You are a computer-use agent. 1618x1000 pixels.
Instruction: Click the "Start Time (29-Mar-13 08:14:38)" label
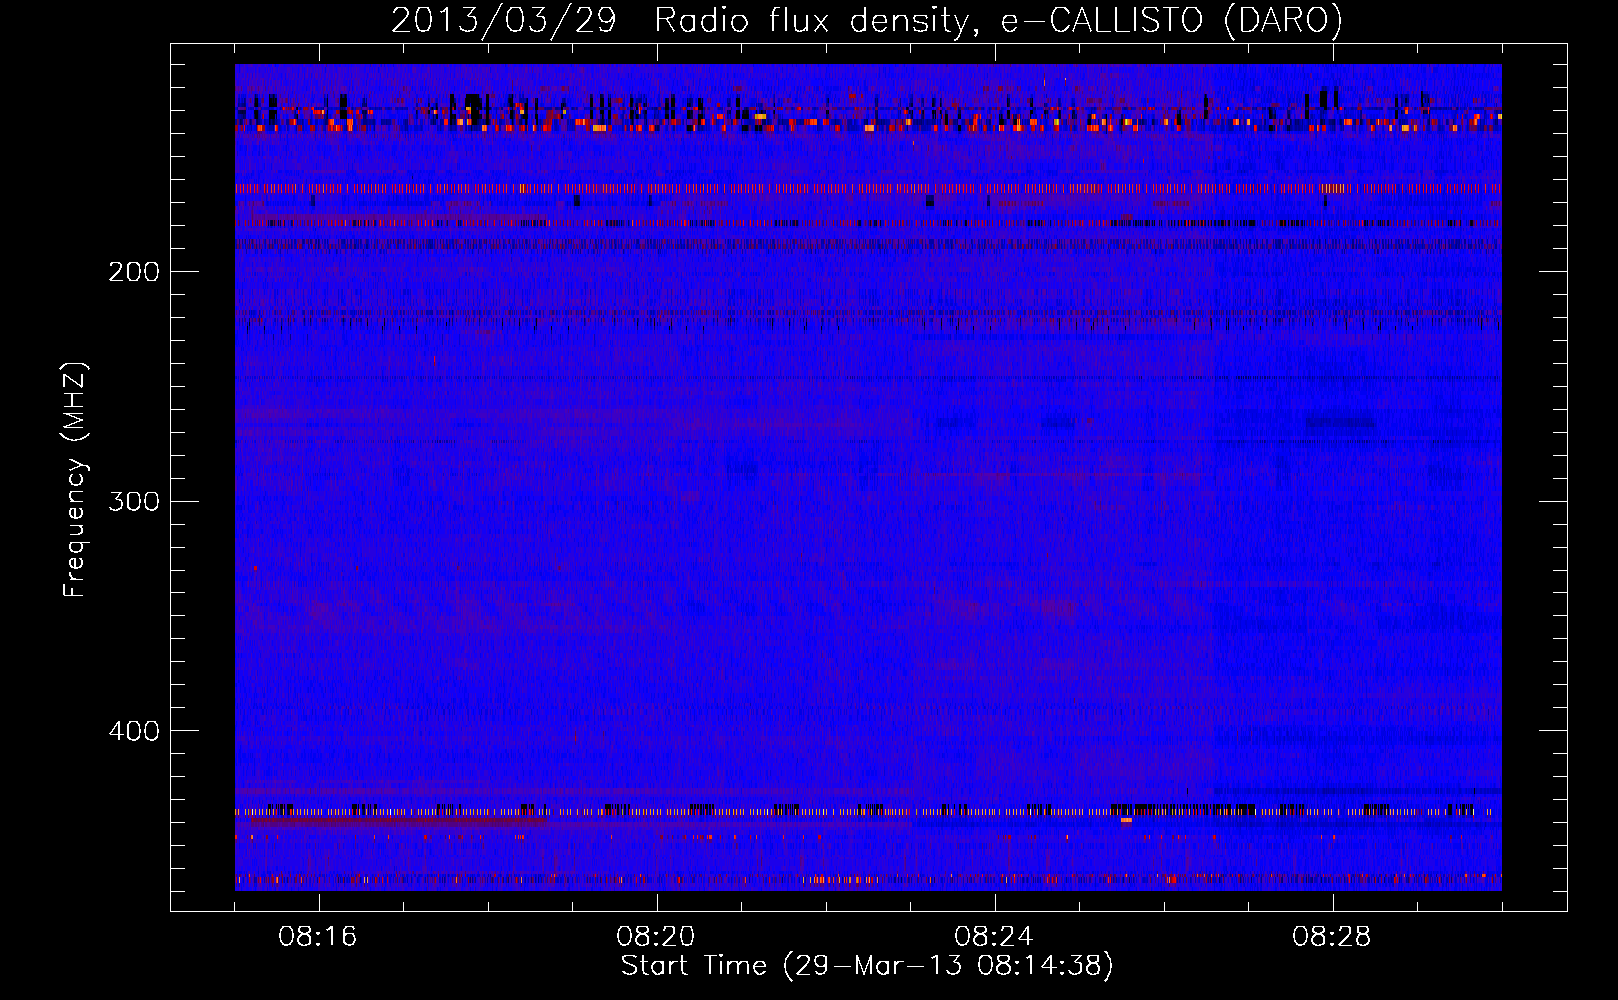(867, 966)
